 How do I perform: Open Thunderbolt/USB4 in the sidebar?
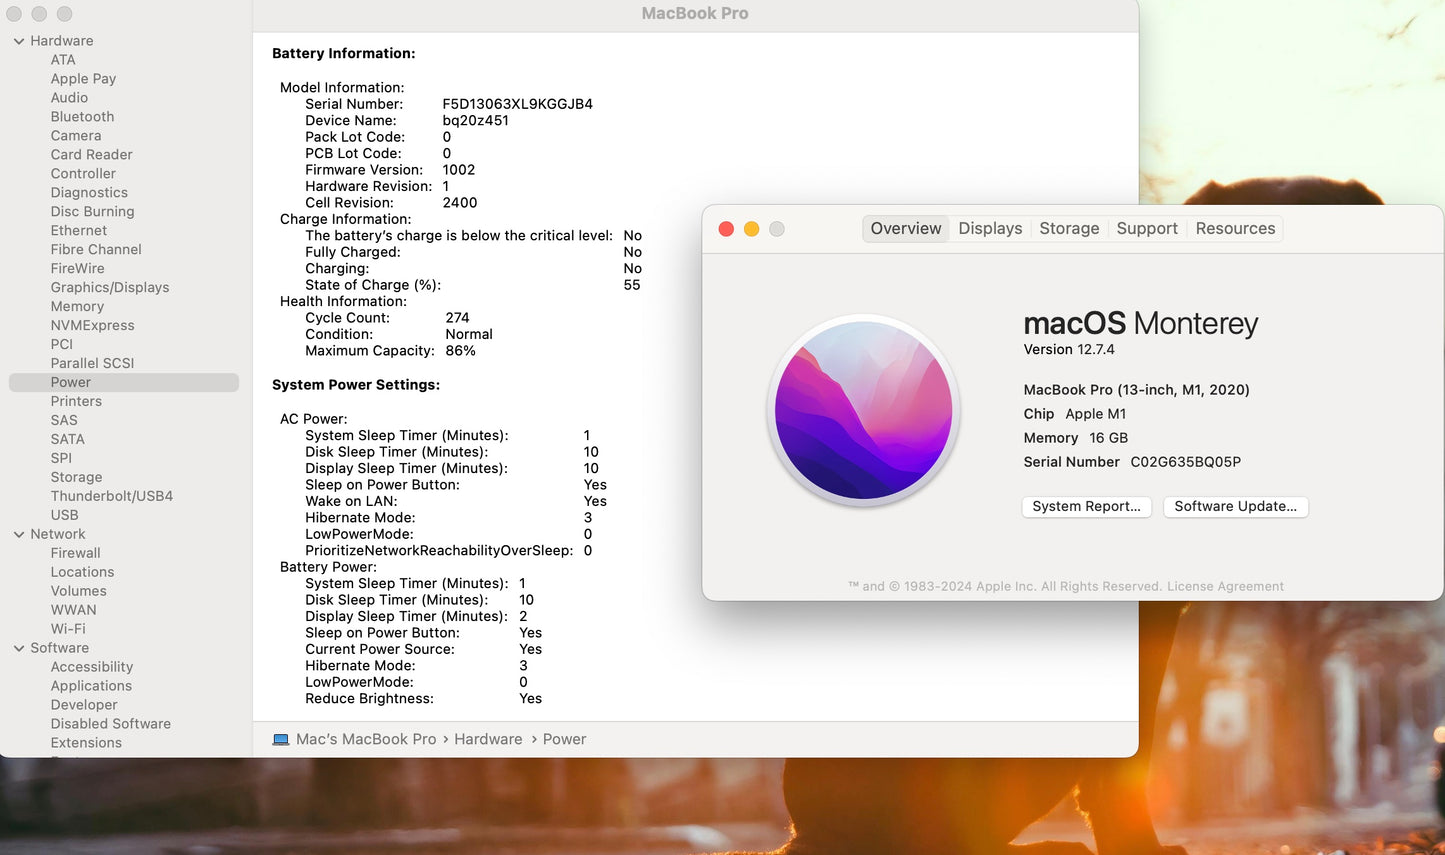(112, 497)
